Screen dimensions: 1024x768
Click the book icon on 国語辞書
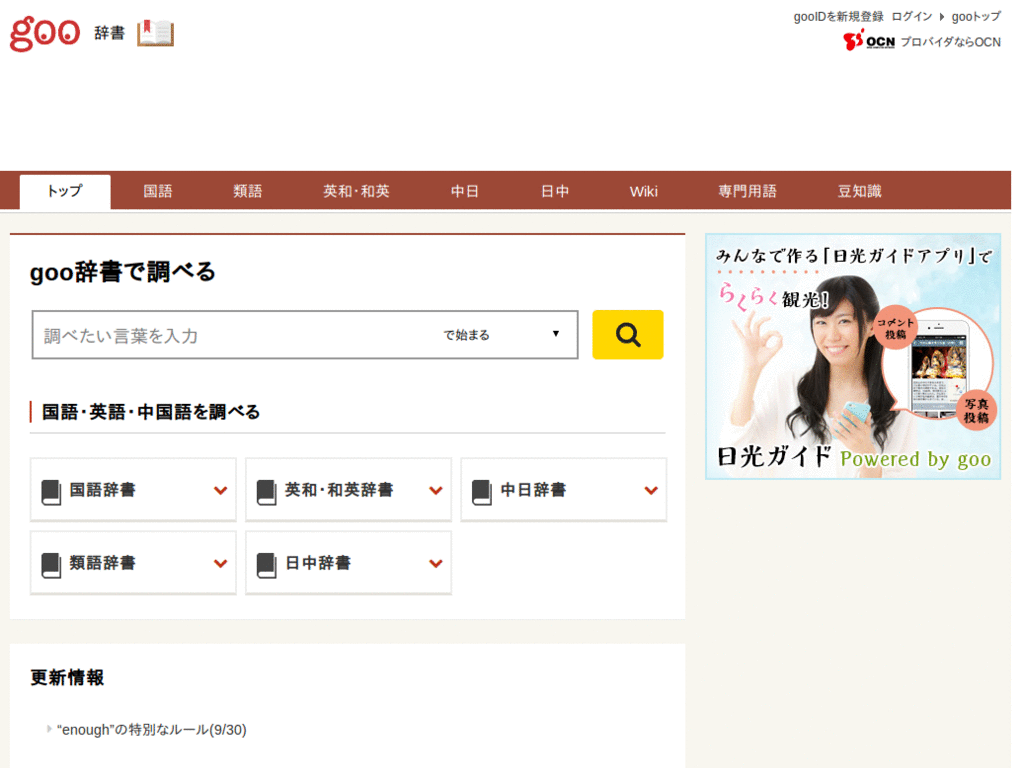tap(49, 489)
